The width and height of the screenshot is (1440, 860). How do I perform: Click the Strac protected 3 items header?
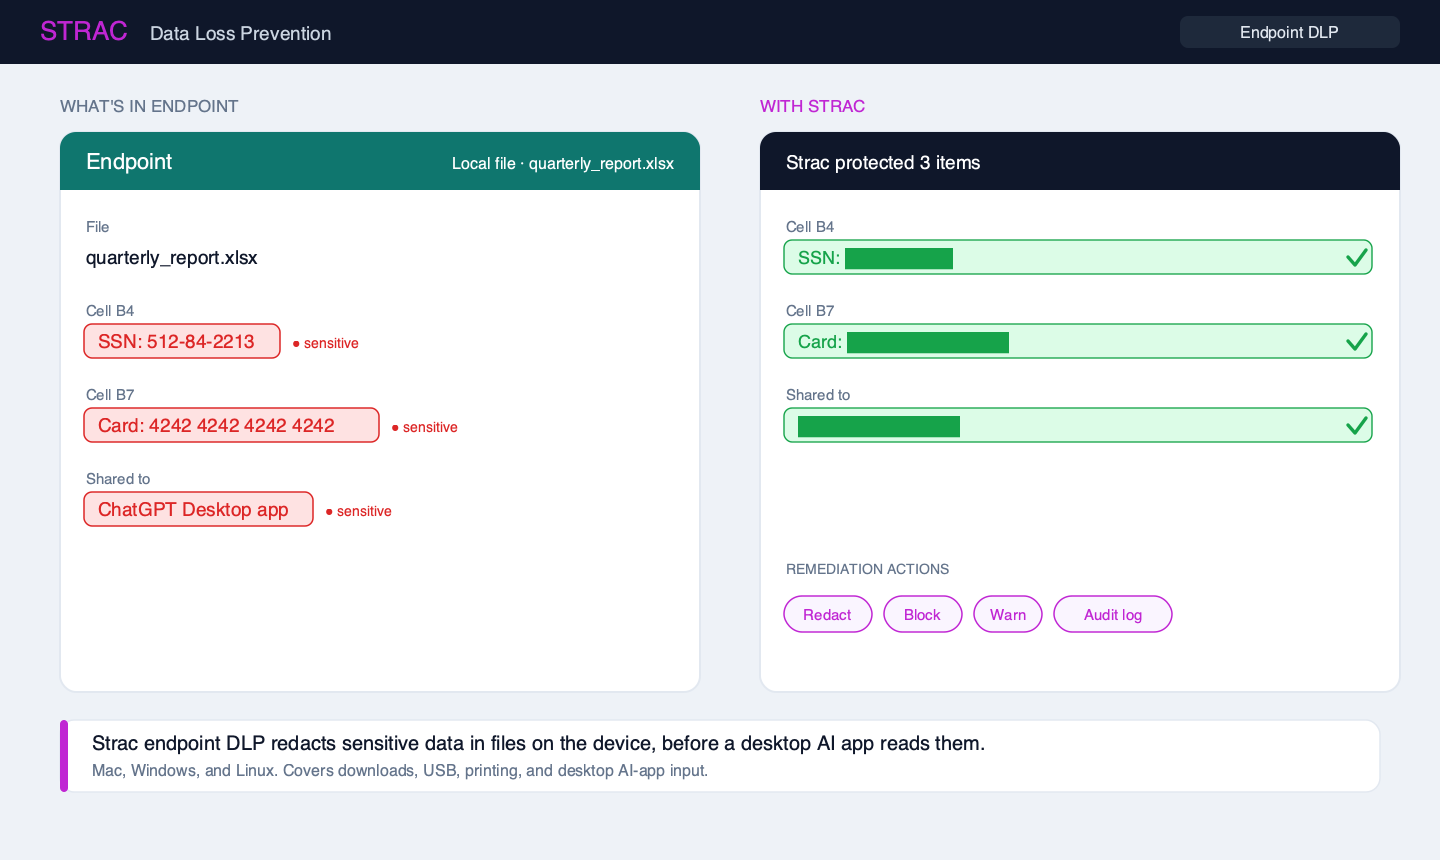point(883,162)
